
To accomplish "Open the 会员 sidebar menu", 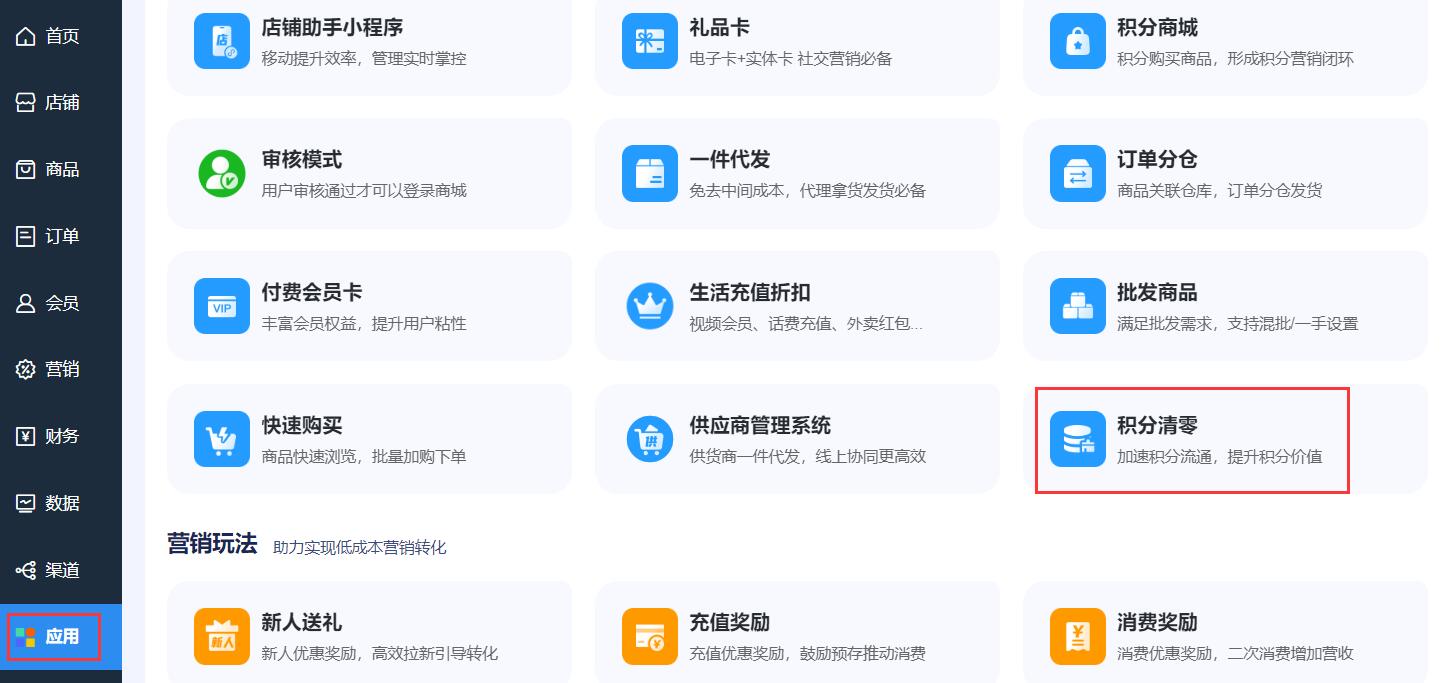I will (61, 303).
